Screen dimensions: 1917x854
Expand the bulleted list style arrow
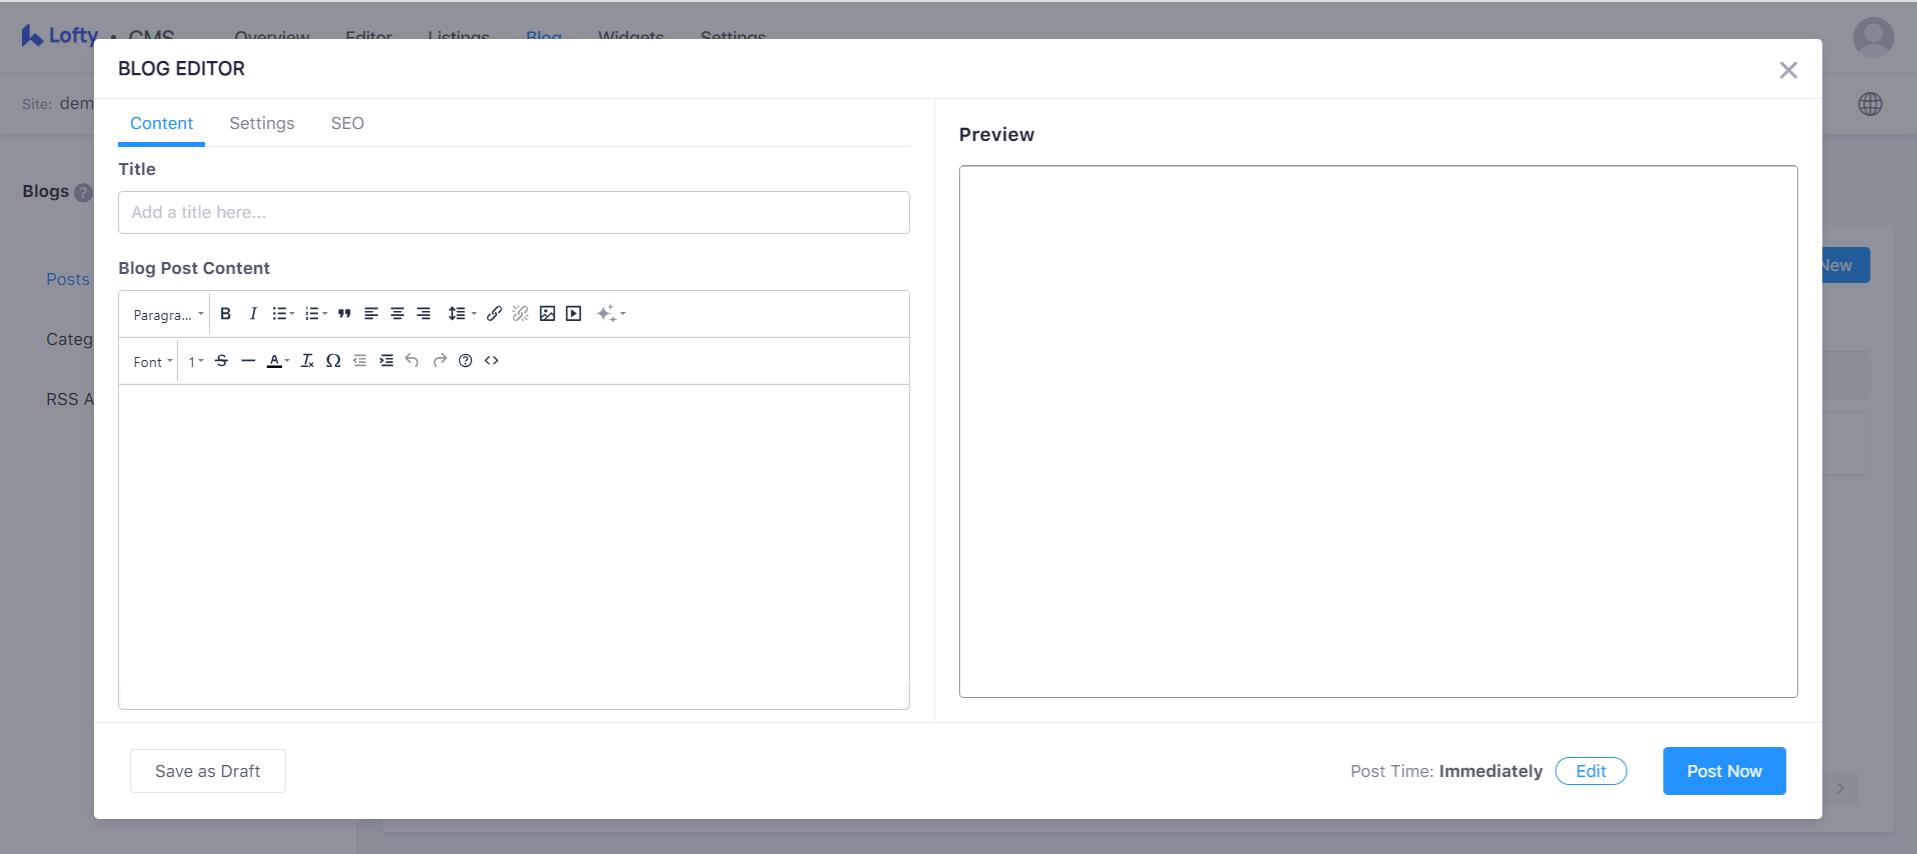click(x=292, y=314)
